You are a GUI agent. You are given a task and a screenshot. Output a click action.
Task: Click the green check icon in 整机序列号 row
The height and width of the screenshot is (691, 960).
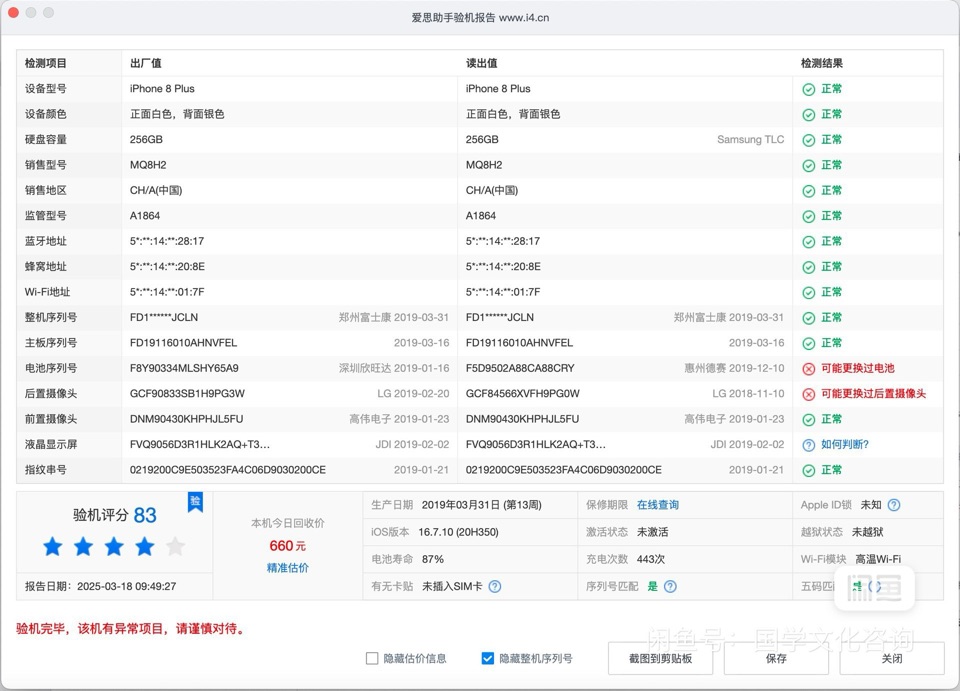pos(808,318)
